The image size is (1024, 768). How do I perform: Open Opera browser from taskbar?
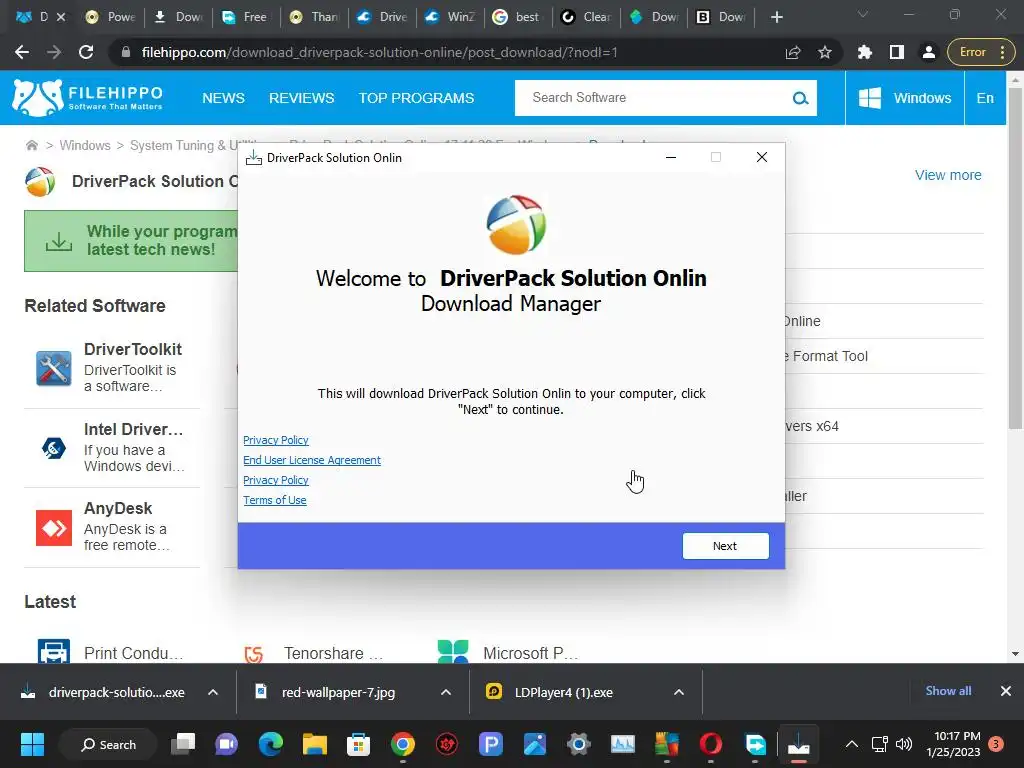[711, 744]
